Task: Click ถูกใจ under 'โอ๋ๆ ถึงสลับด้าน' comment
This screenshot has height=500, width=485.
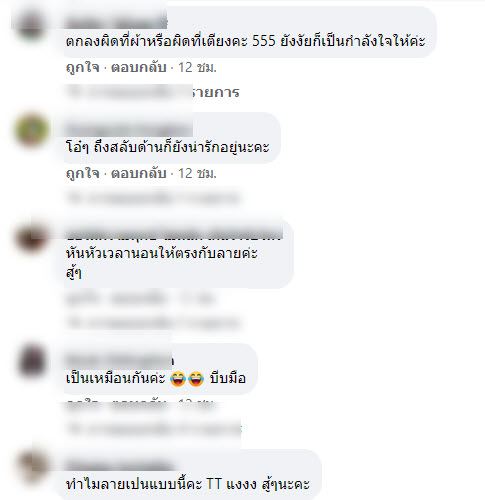Action: [x=83, y=173]
